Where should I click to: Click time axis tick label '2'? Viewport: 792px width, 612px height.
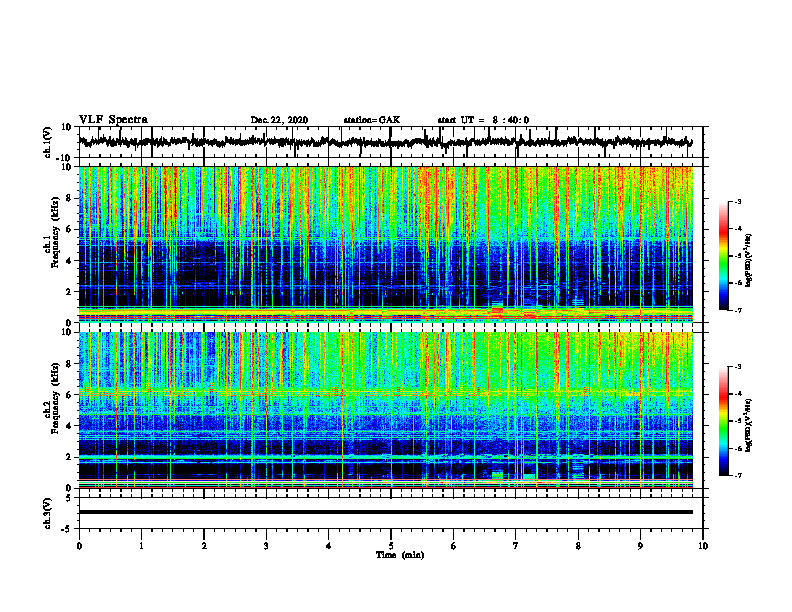coord(204,546)
